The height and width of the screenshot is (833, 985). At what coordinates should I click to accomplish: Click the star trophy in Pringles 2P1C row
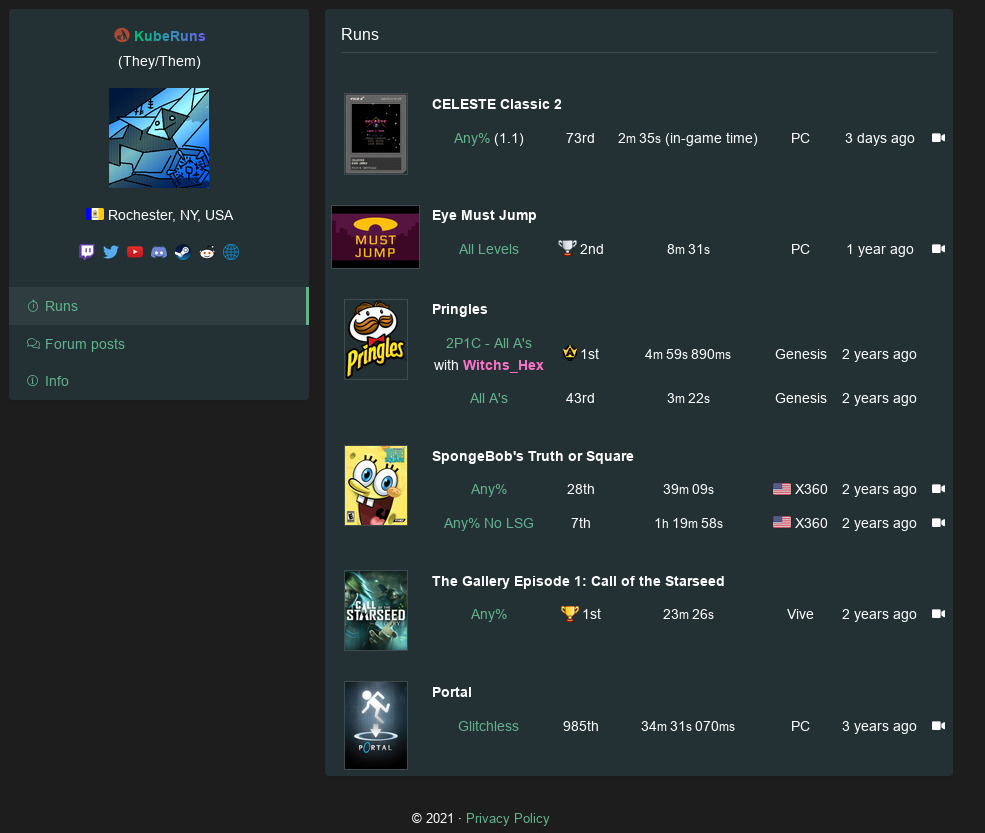pos(570,353)
